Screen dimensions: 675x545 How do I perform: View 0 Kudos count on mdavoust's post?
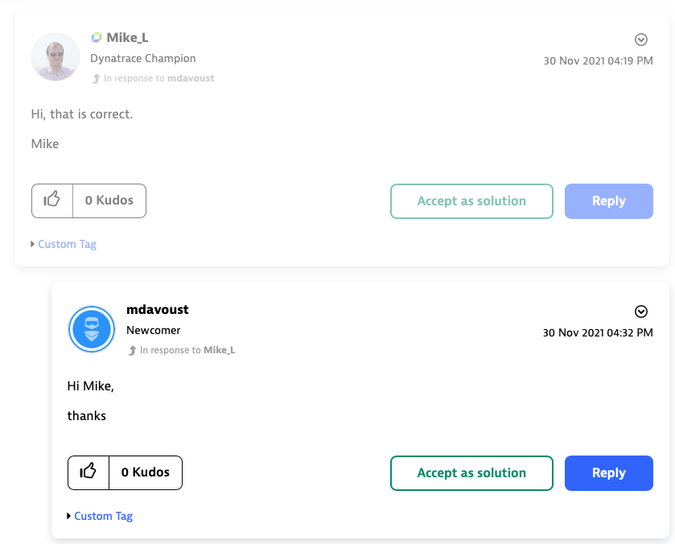tap(145, 473)
